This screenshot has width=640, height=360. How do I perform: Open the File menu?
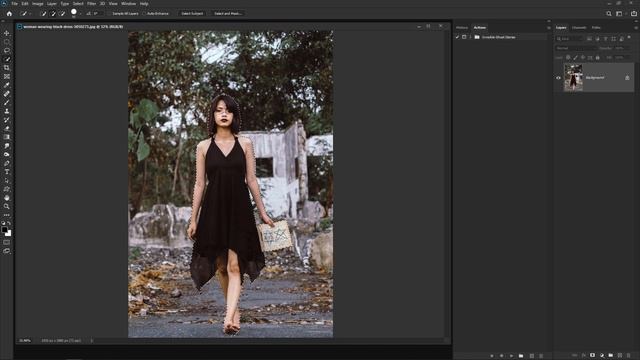pos(14,4)
